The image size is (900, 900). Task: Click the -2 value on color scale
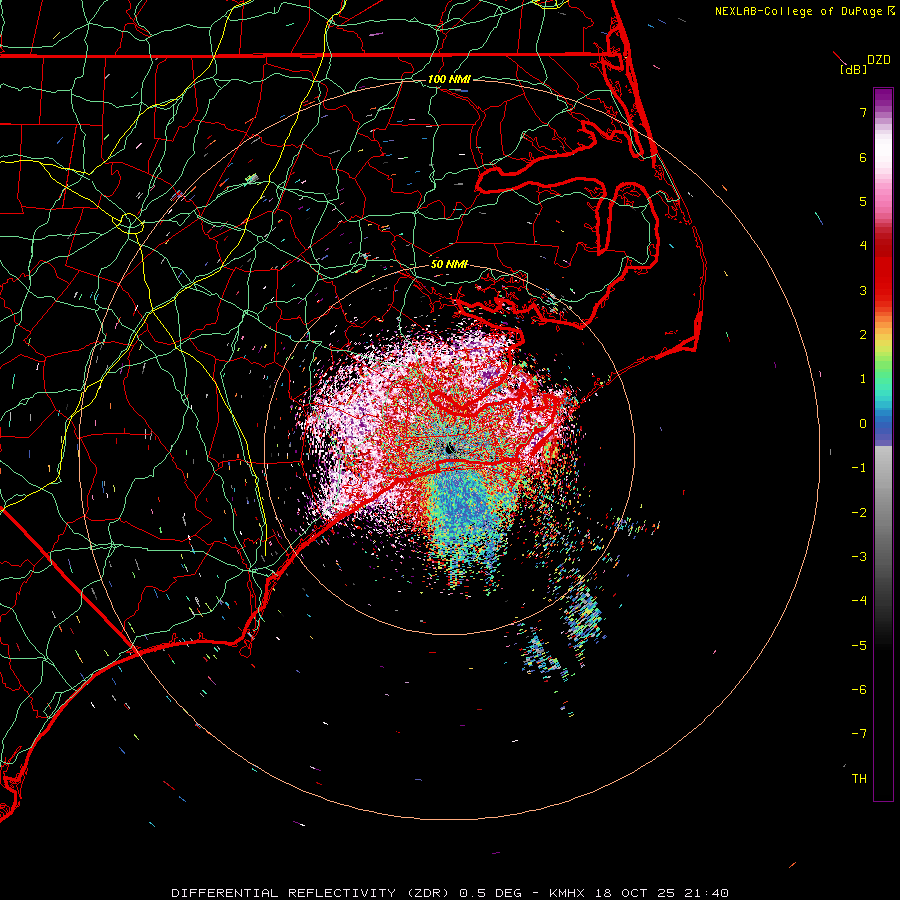[x=859, y=513]
